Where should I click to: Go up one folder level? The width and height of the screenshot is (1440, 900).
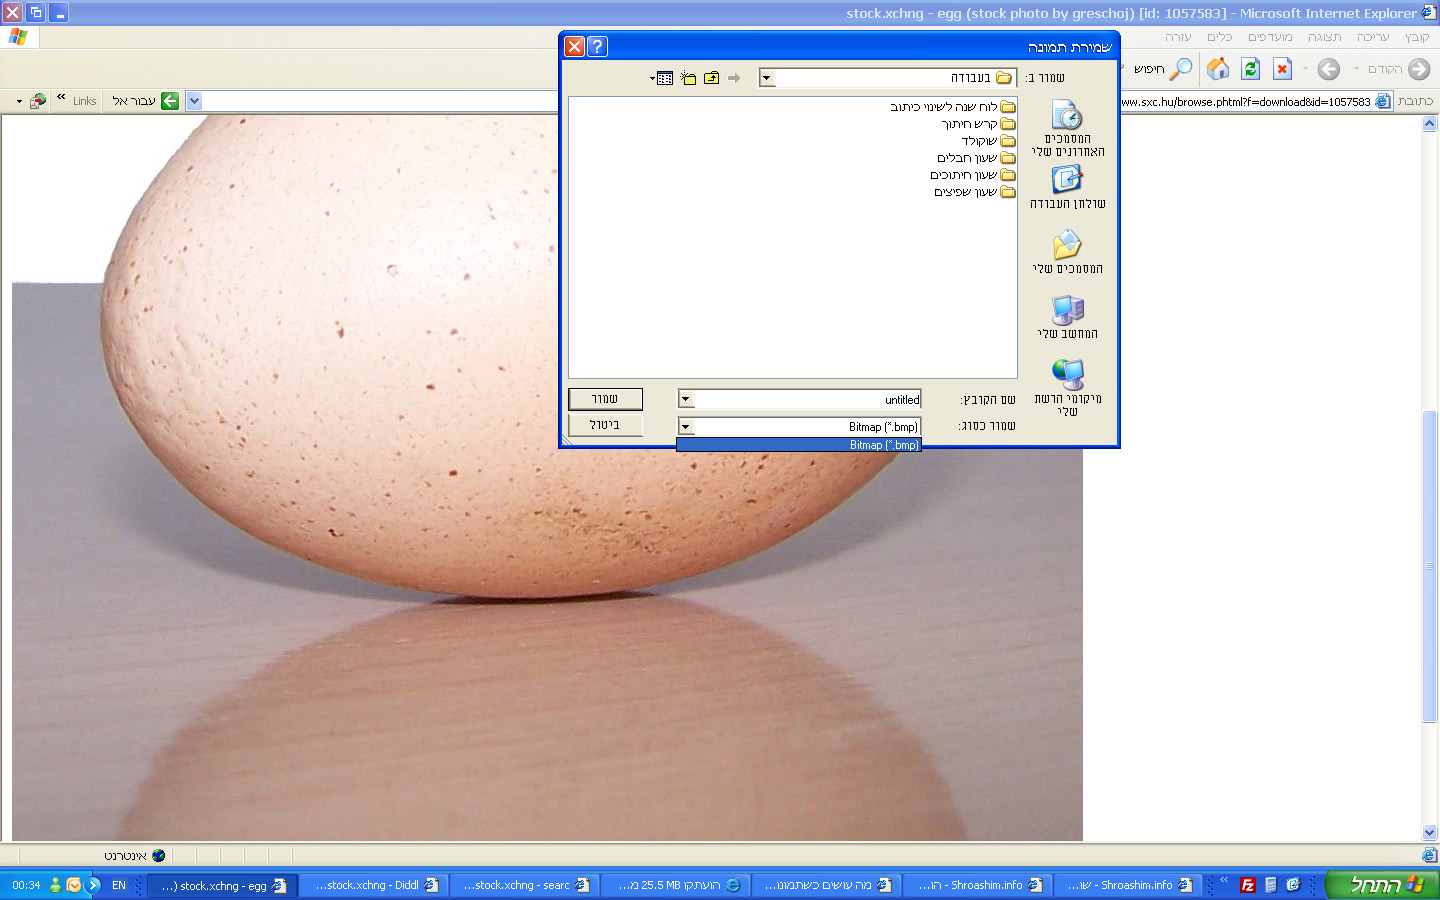click(x=711, y=78)
